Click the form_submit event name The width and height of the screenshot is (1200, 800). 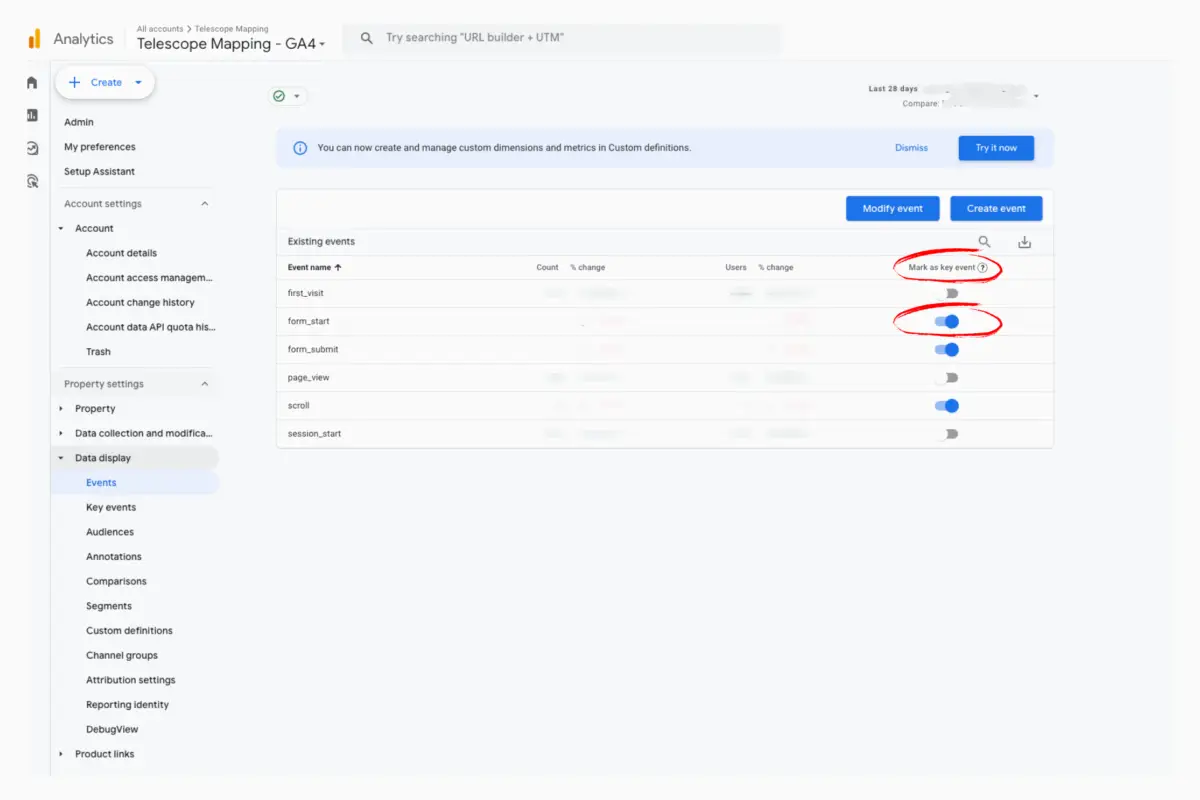point(314,350)
